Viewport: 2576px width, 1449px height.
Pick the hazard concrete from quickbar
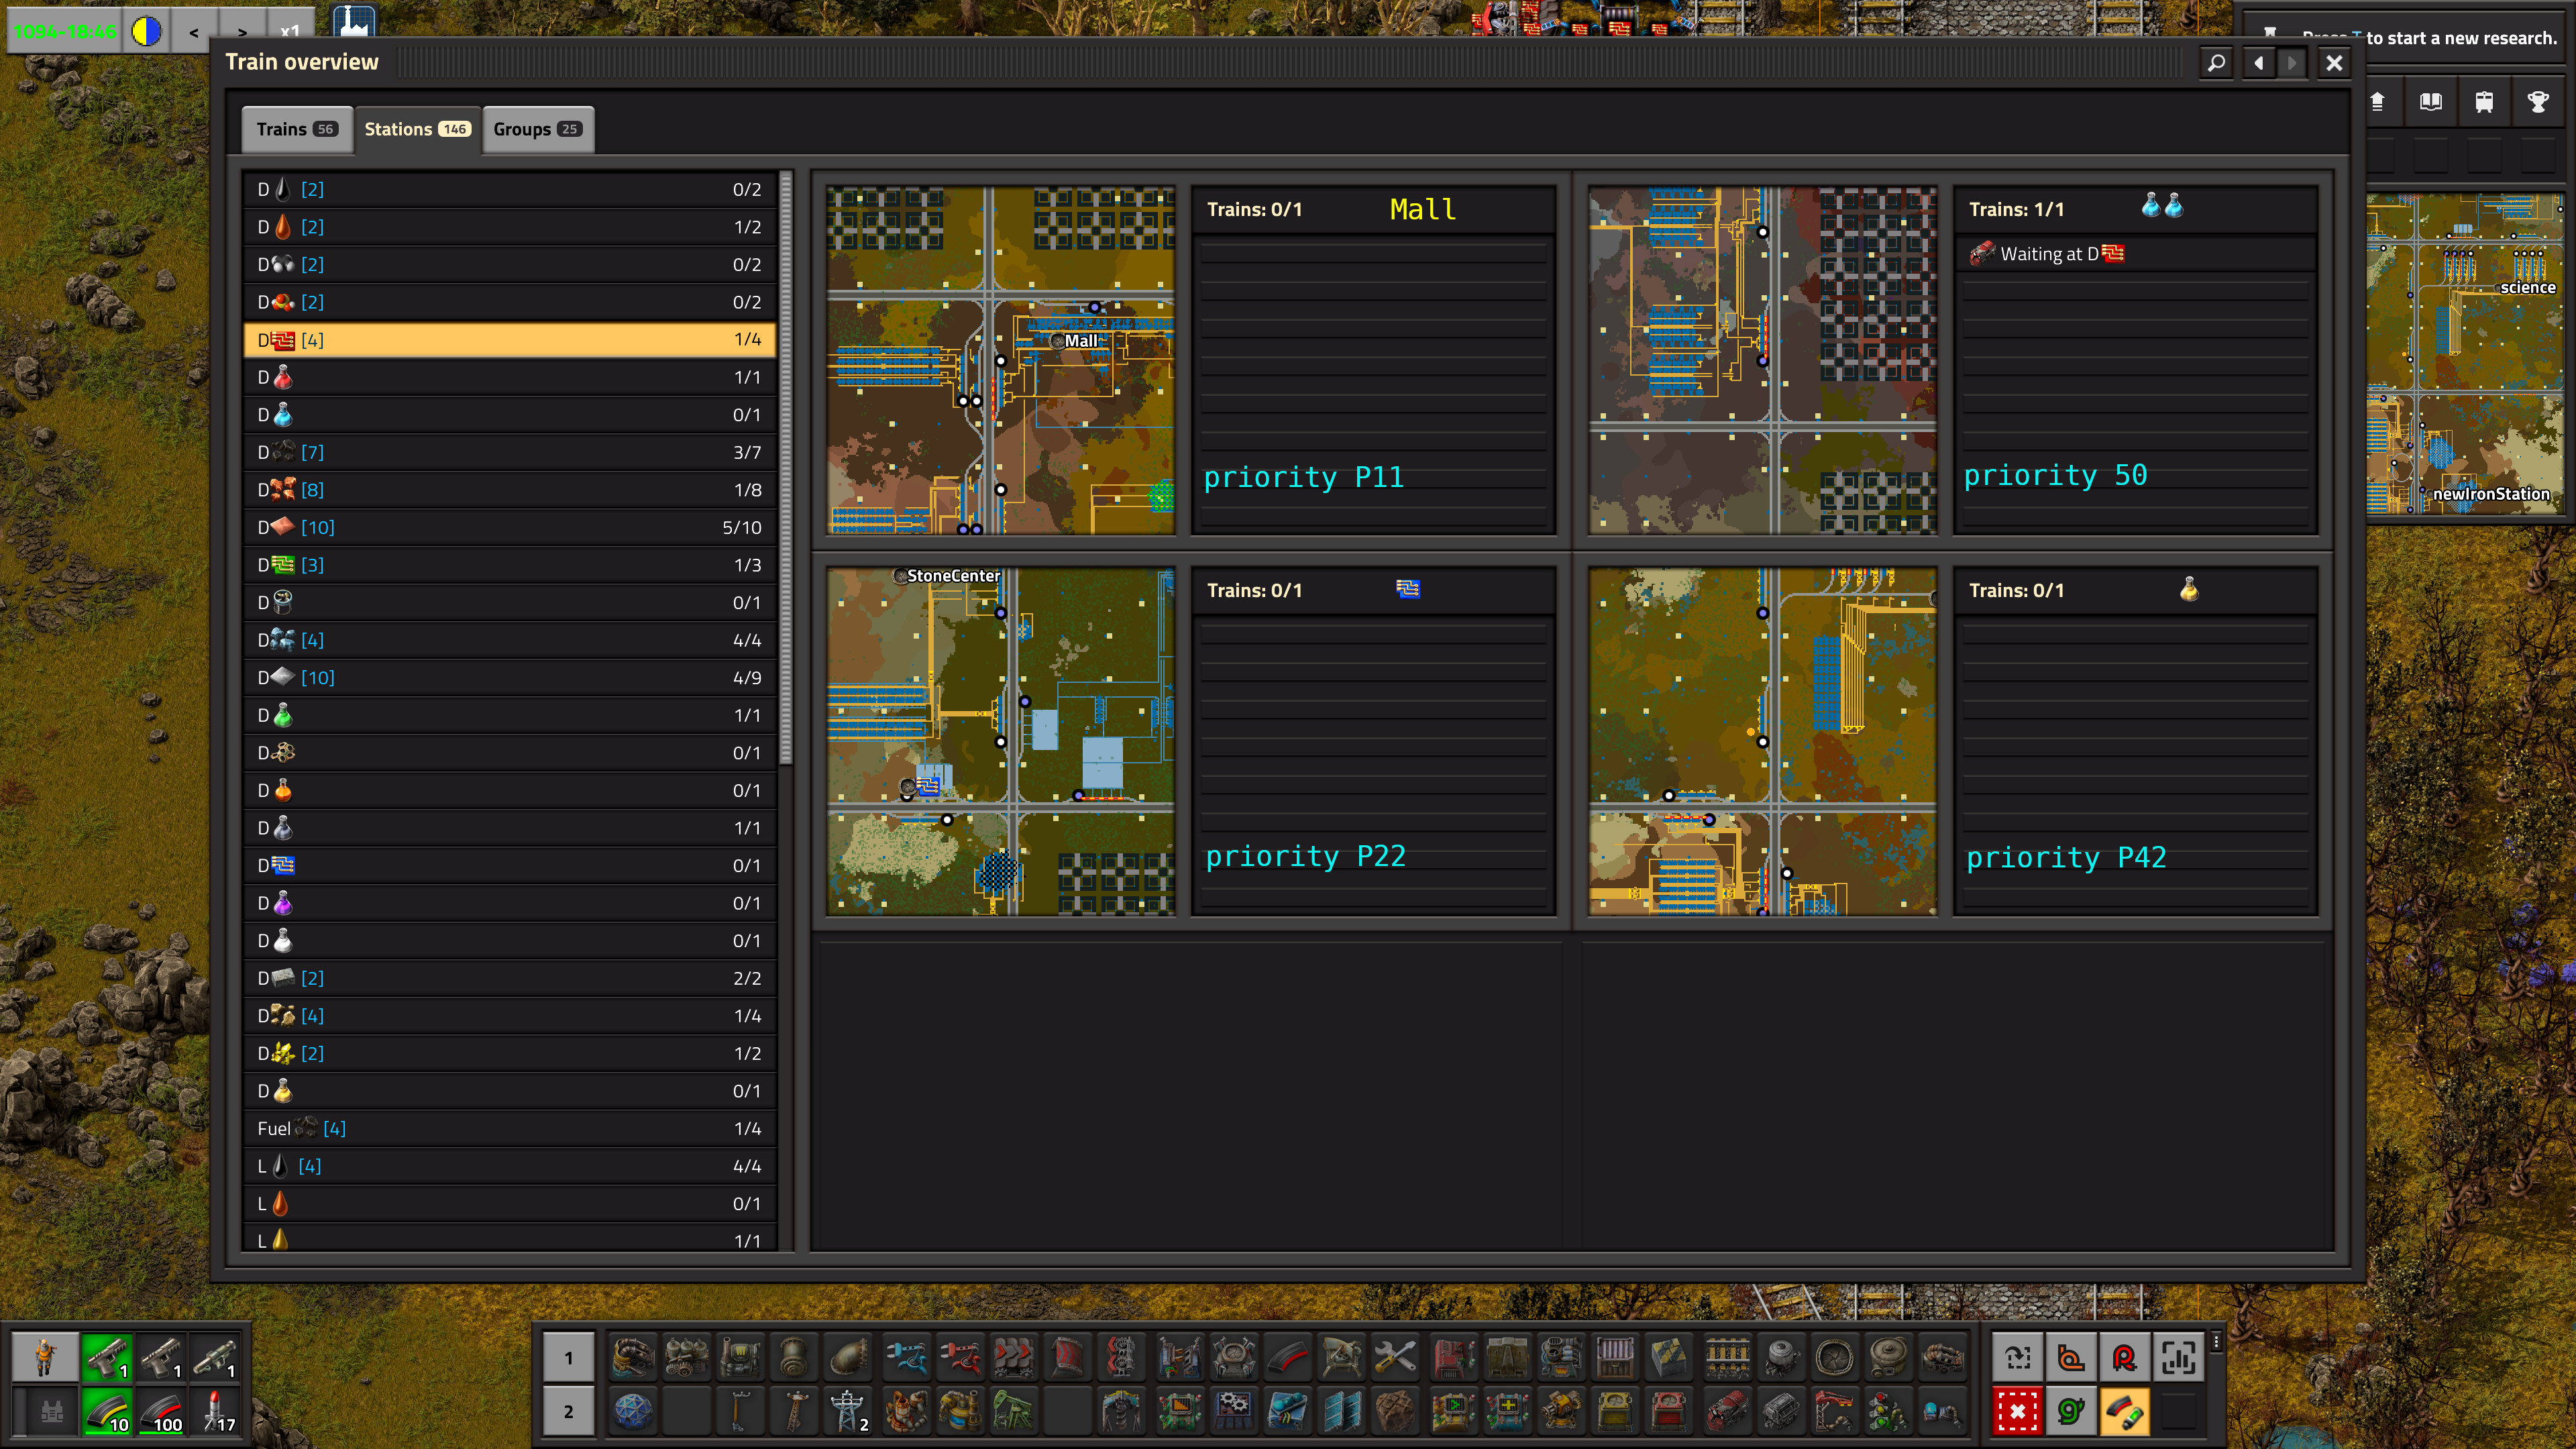coord(1669,1357)
